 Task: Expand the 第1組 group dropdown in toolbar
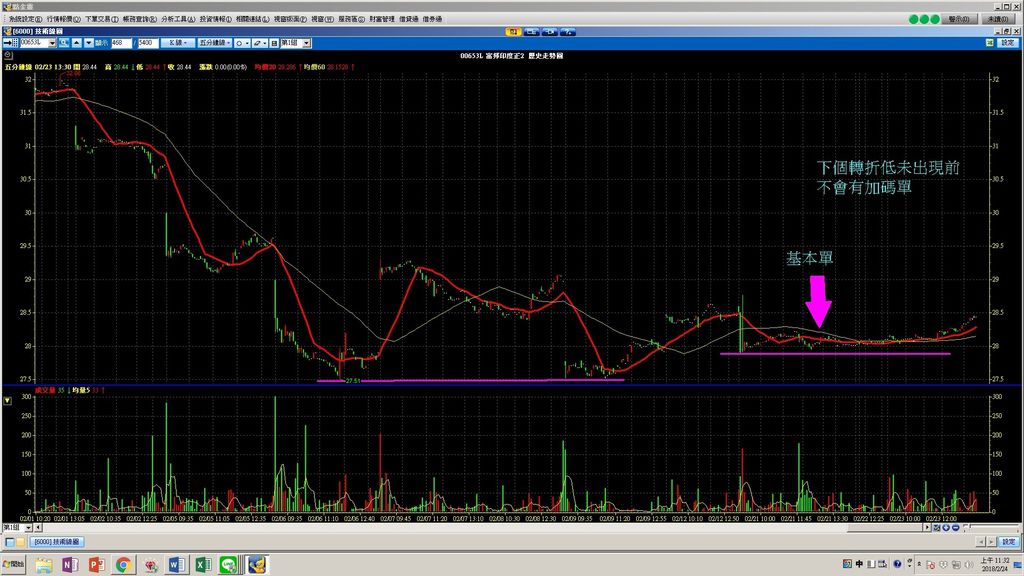(x=306, y=42)
